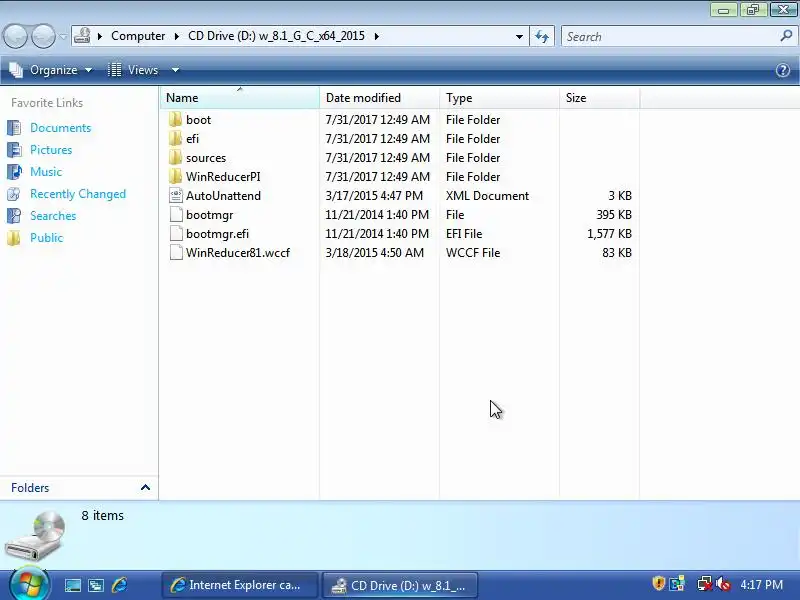Open Public favorite link
This screenshot has height=600, width=800.
(46, 238)
